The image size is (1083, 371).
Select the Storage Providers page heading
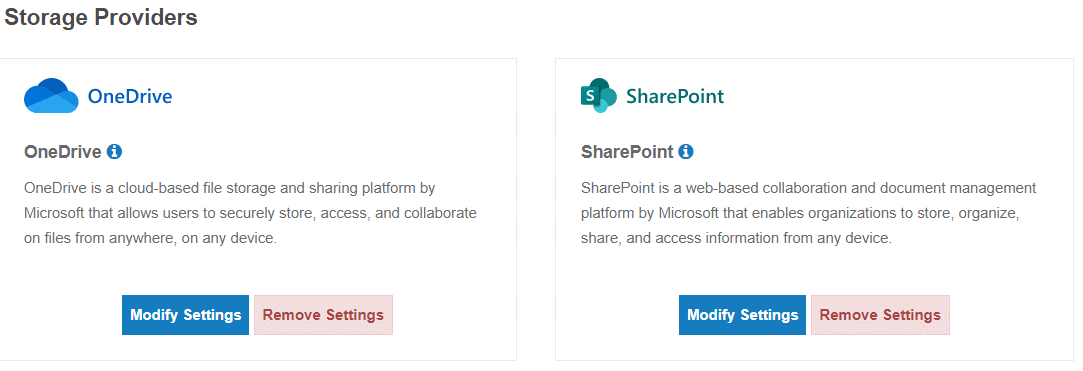tap(101, 17)
